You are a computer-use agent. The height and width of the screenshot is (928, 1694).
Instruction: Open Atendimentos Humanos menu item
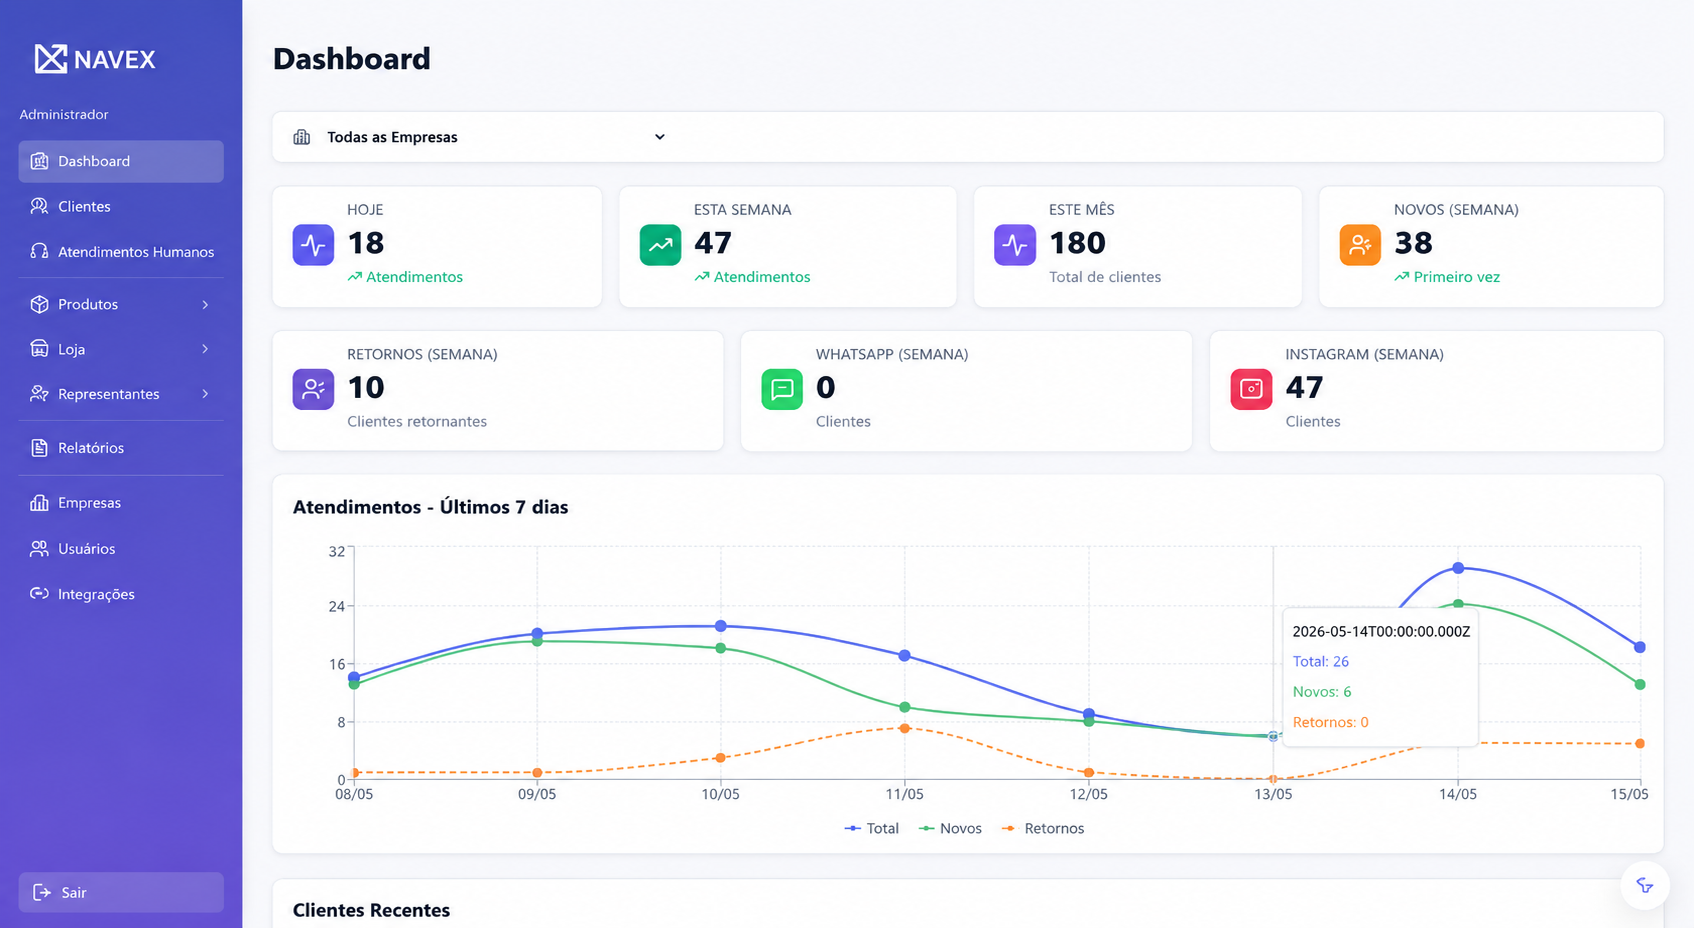pos(121,252)
